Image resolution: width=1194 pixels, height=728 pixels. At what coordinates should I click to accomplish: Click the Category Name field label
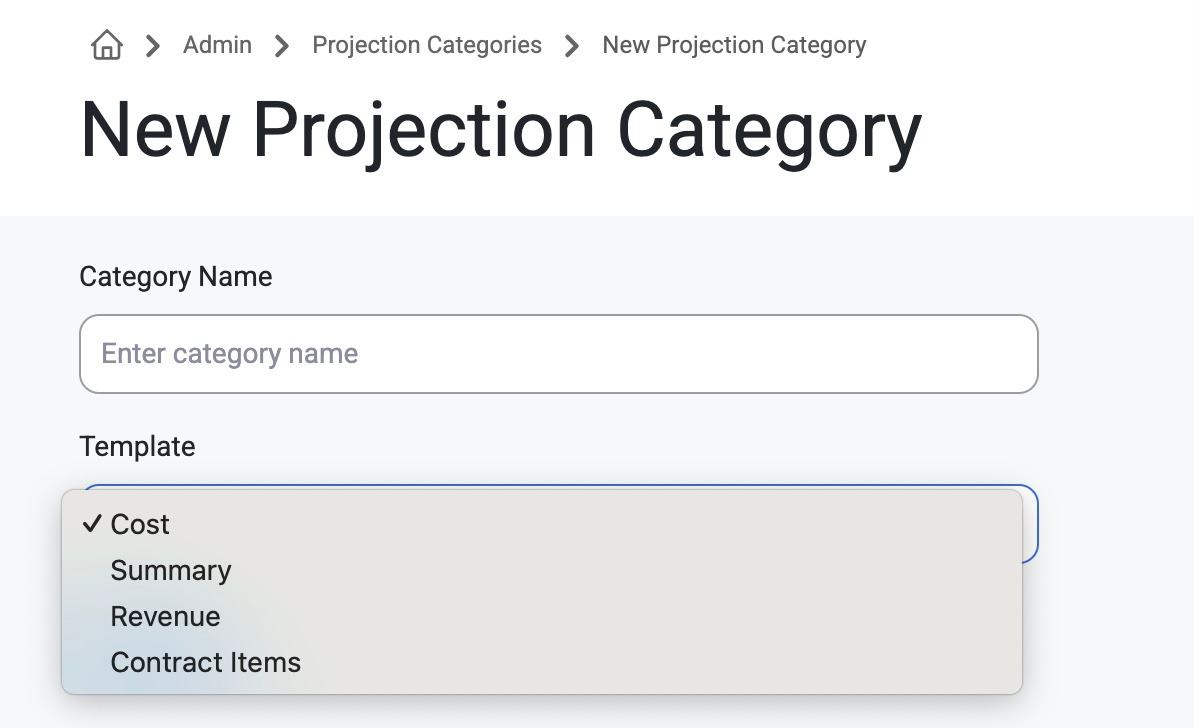tap(176, 276)
